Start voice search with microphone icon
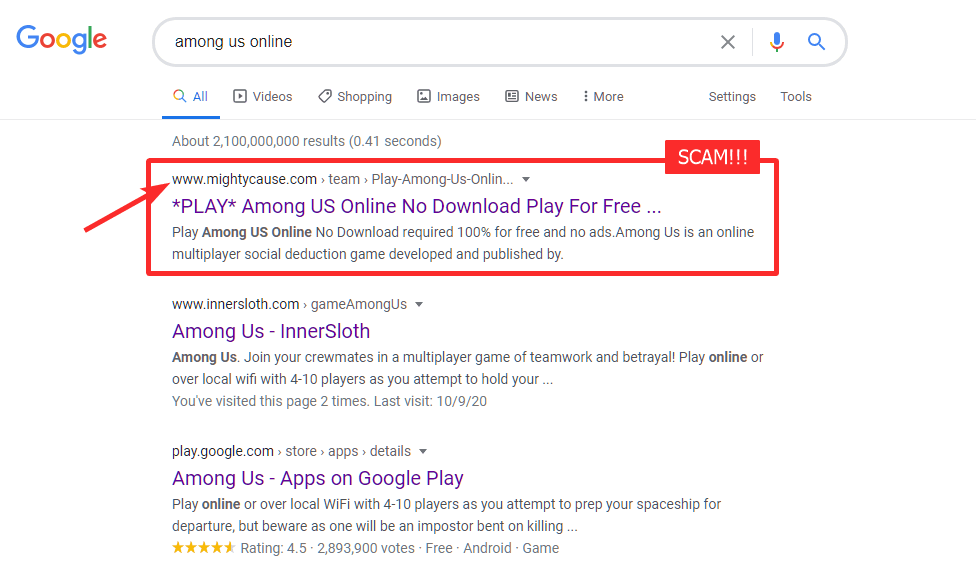Viewport: 976px width, 584px height. [x=777, y=42]
